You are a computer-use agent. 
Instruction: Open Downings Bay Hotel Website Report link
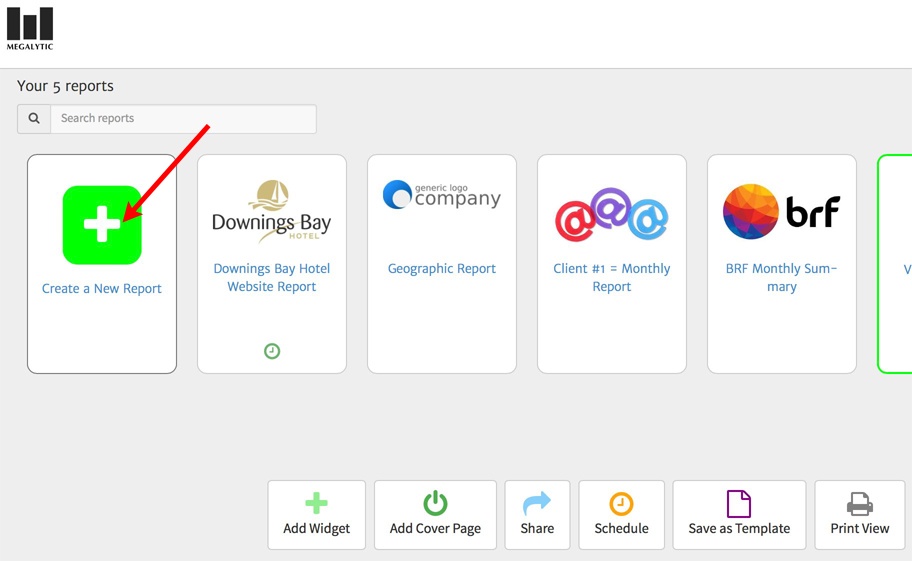(272, 278)
